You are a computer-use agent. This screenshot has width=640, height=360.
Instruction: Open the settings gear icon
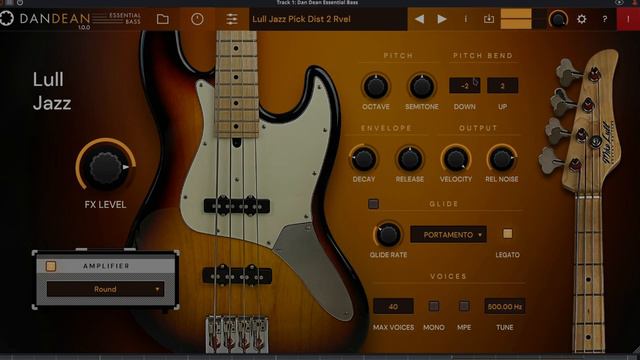[x=582, y=19]
